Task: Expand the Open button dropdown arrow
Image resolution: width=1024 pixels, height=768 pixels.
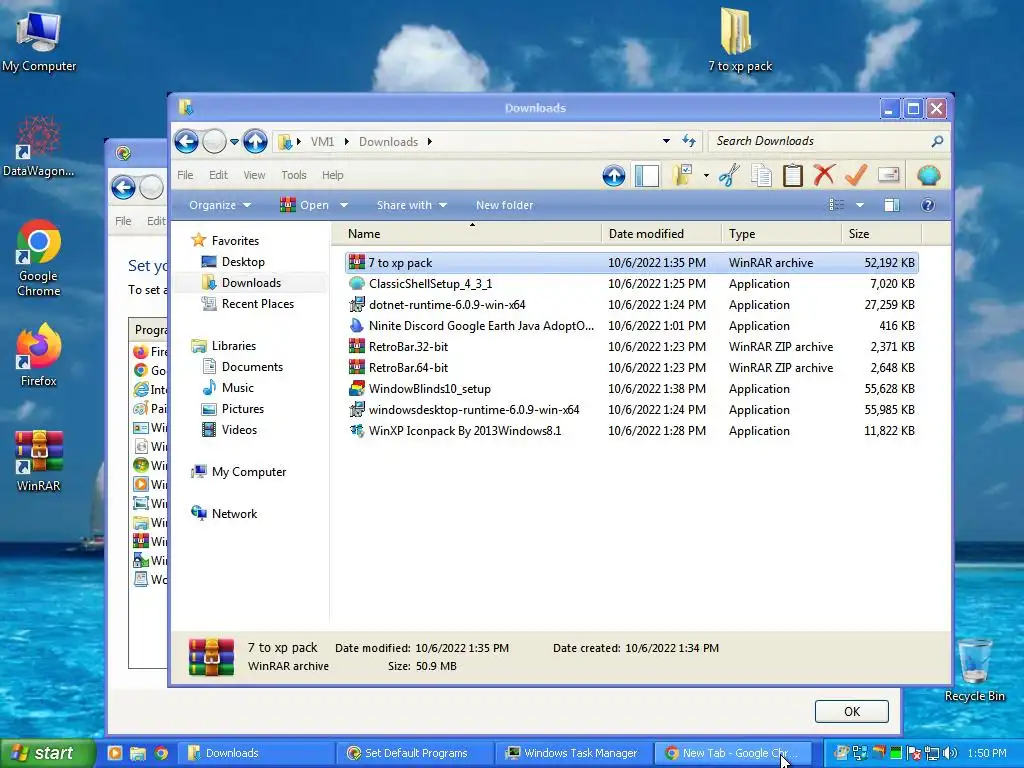Action: click(344, 205)
